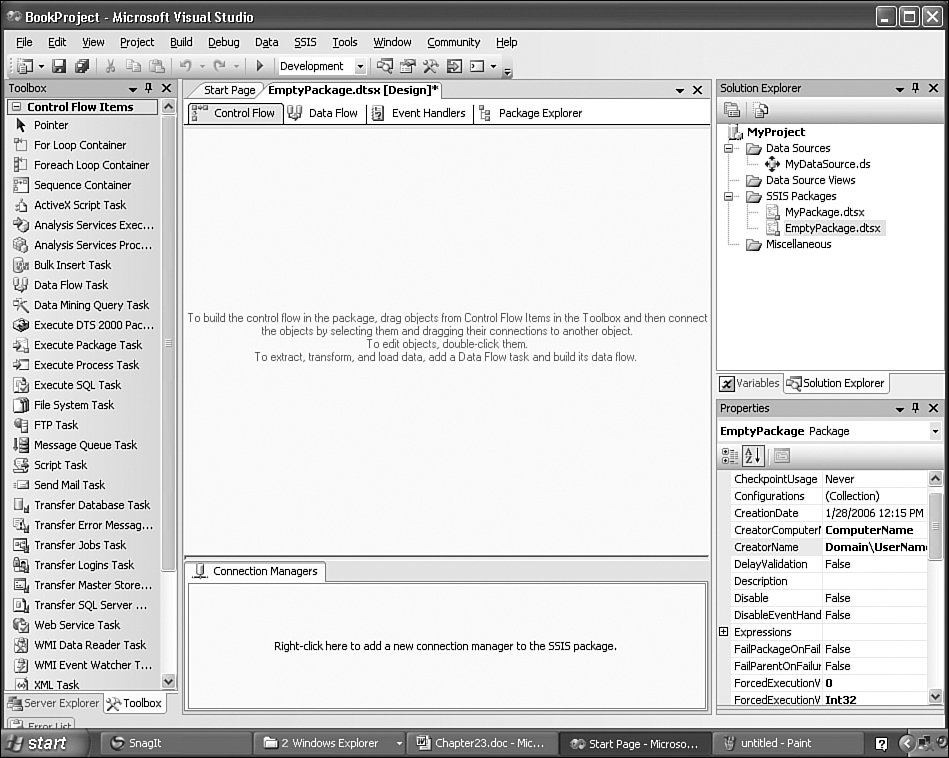Close the EmptyPackage.dtsx document tab

(697, 90)
